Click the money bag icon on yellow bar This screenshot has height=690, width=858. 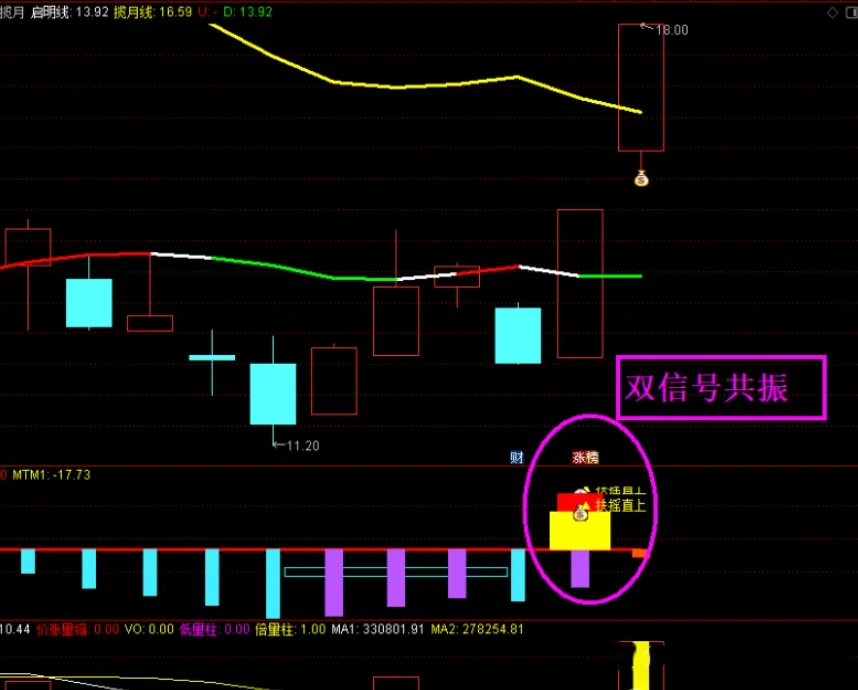tap(579, 513)
